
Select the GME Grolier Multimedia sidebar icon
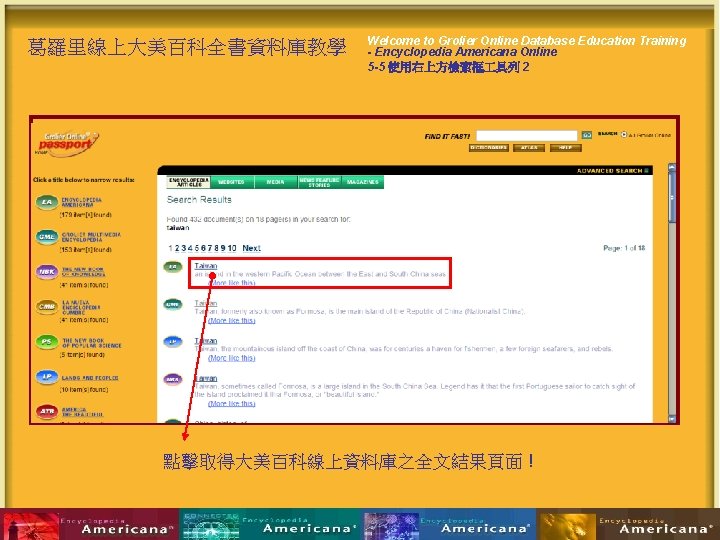tap(47, 237)
